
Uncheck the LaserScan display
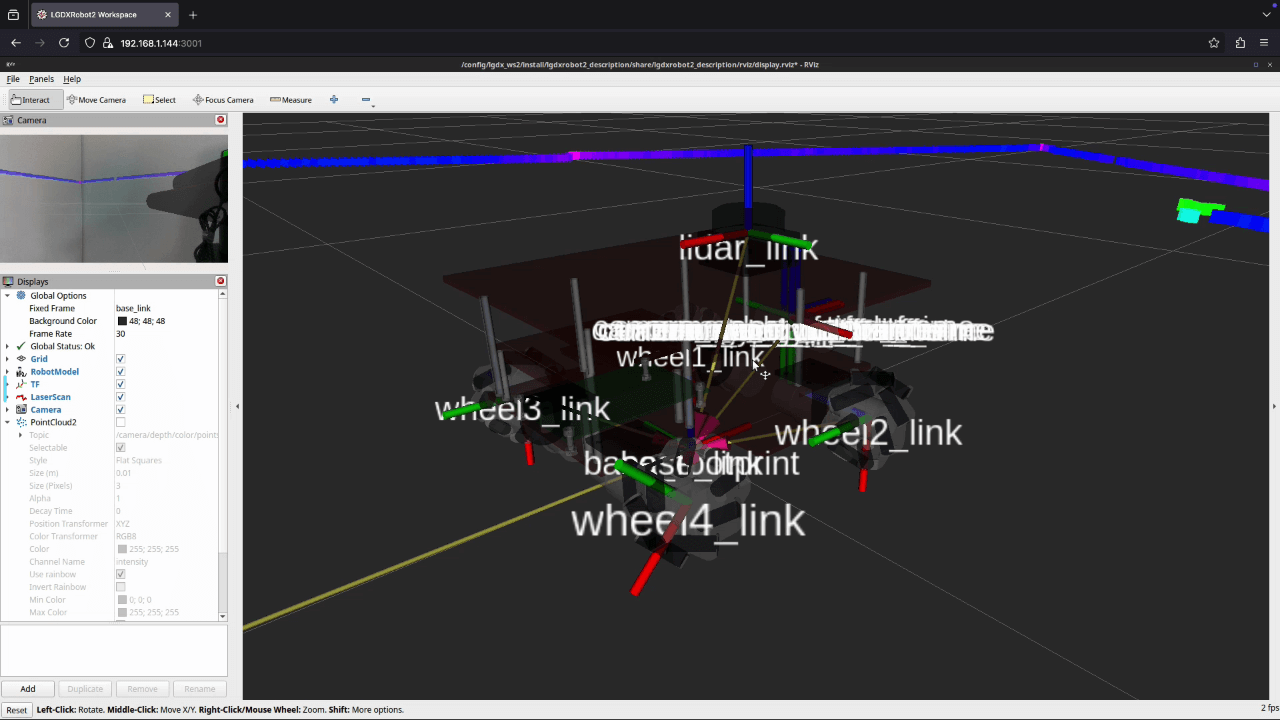click(120, 397)
